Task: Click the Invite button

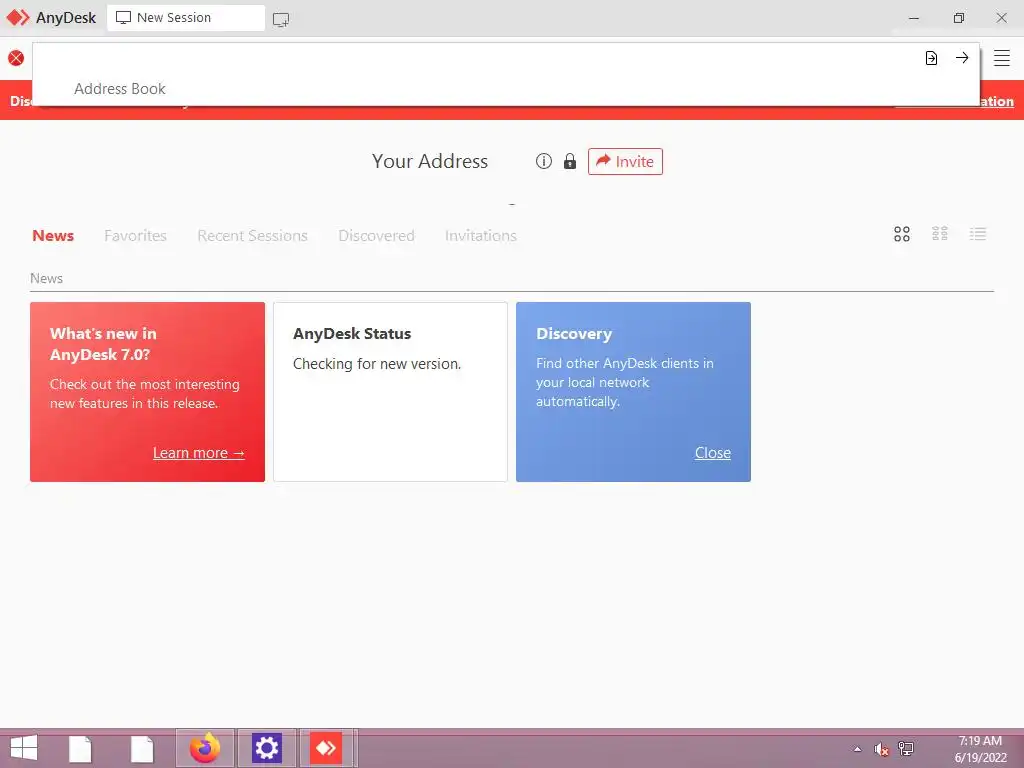Action: [x=625, y=161]
